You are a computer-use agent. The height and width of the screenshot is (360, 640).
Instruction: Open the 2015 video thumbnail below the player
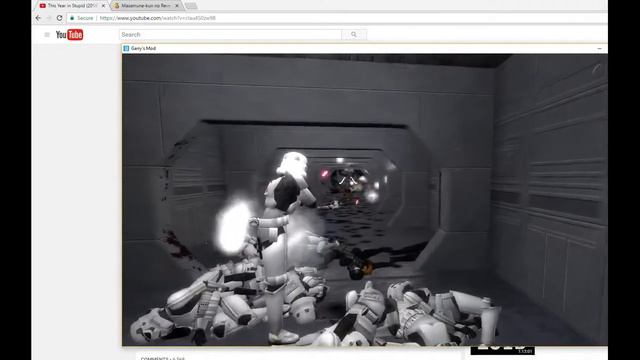tap(502, 350)
